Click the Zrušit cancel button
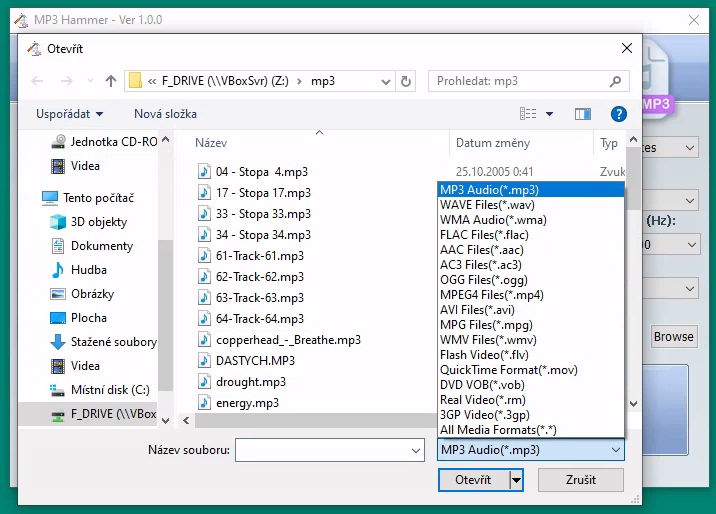Image resolution: width=716 pixels, height=514 pixels. 580,480
